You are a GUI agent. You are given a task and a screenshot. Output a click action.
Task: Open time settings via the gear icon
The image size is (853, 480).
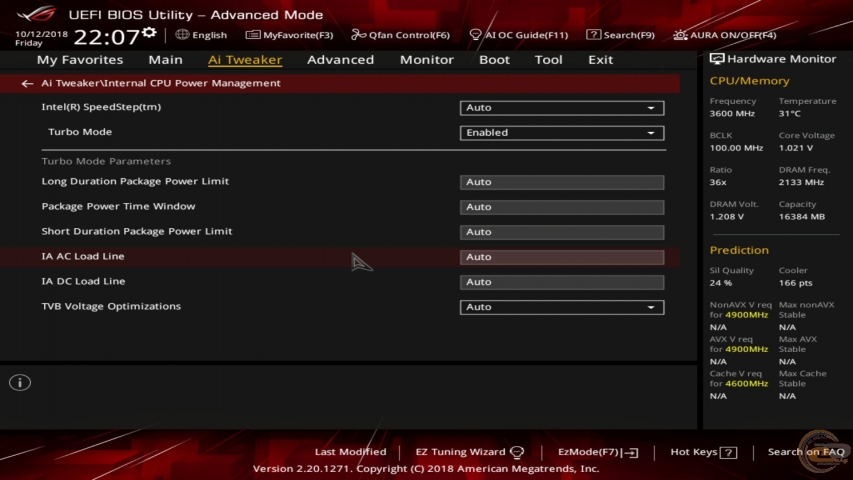[149, 33]
